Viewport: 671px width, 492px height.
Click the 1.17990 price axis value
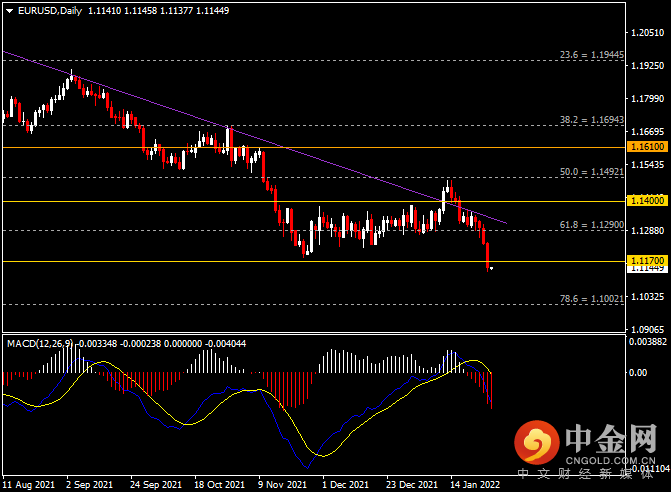pos(648,99)
